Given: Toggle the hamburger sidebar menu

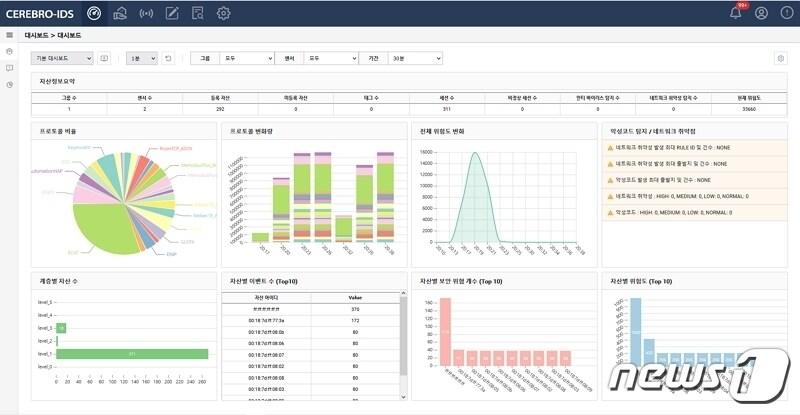Looking at the screenshot, I should tap(9, 34).
